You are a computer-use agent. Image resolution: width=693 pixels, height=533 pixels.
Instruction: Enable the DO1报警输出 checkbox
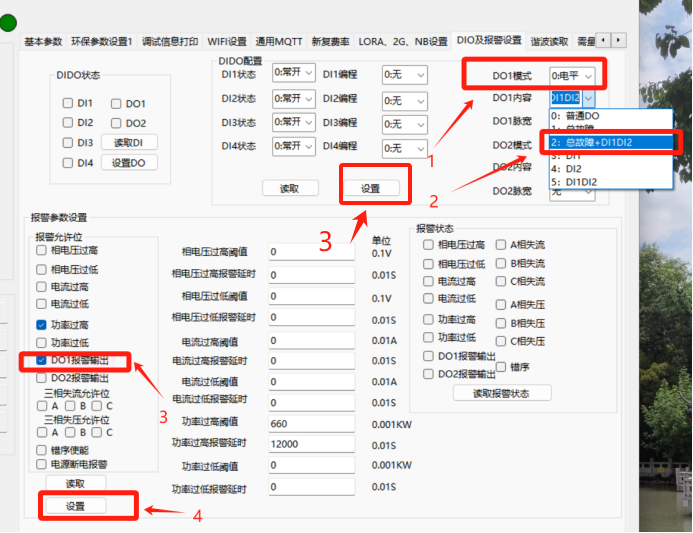41,360
